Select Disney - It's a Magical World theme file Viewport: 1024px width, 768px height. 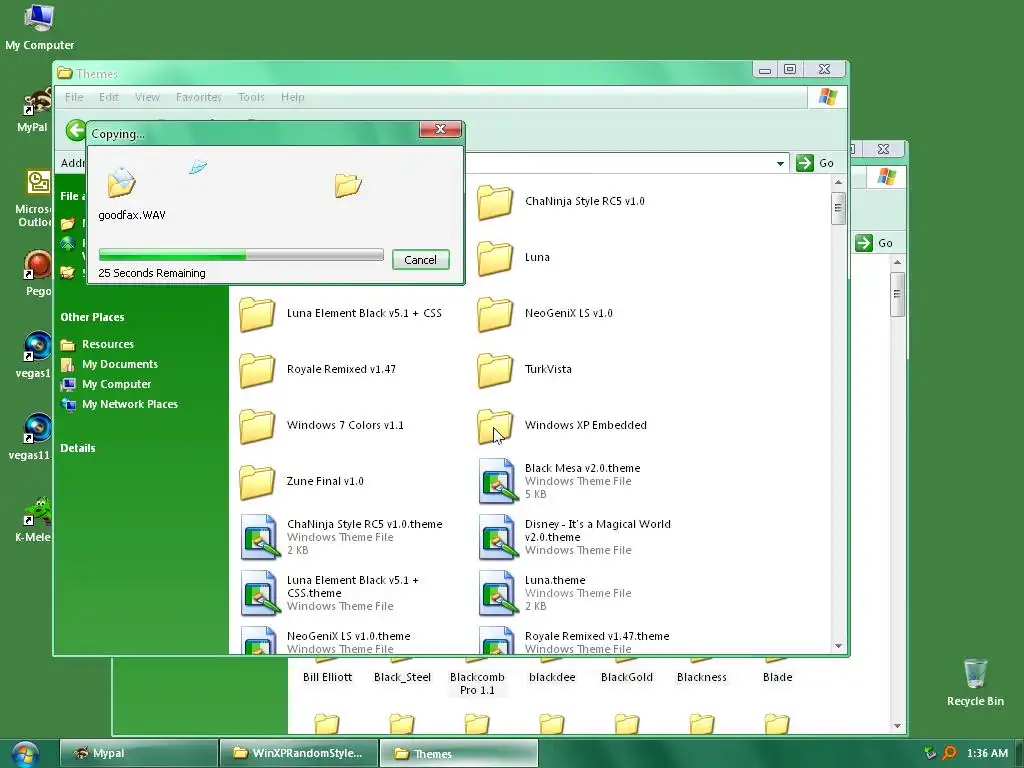[575, 537]
